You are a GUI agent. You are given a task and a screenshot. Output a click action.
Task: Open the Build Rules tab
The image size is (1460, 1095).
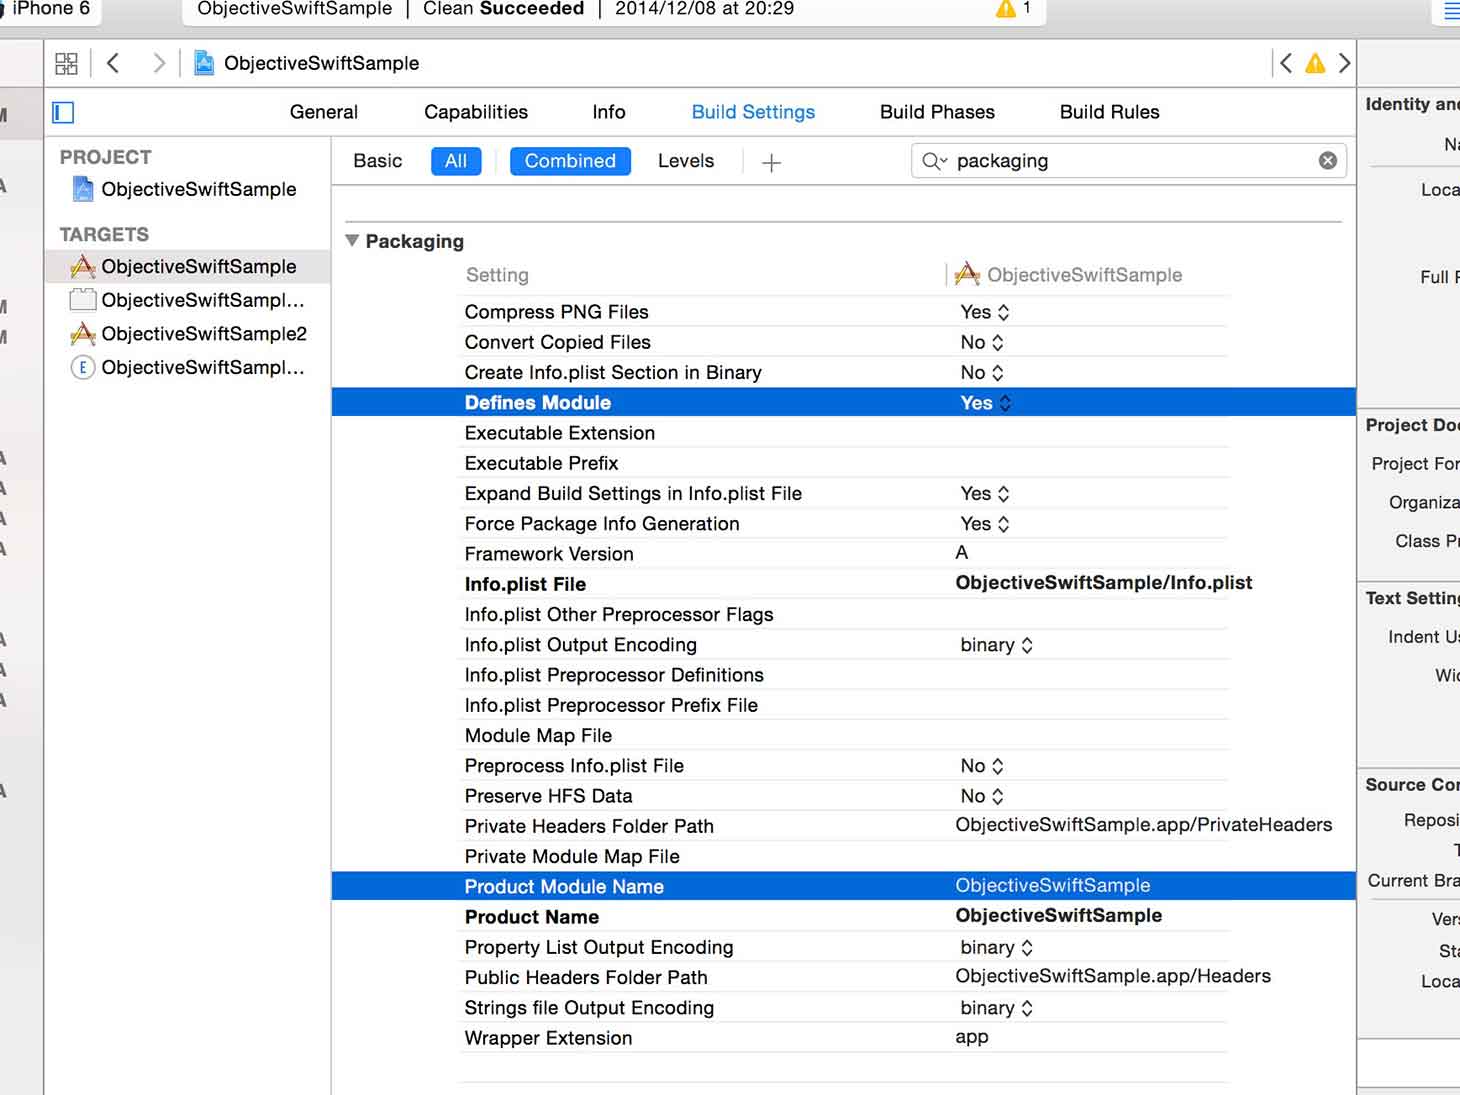[1110, 112]
